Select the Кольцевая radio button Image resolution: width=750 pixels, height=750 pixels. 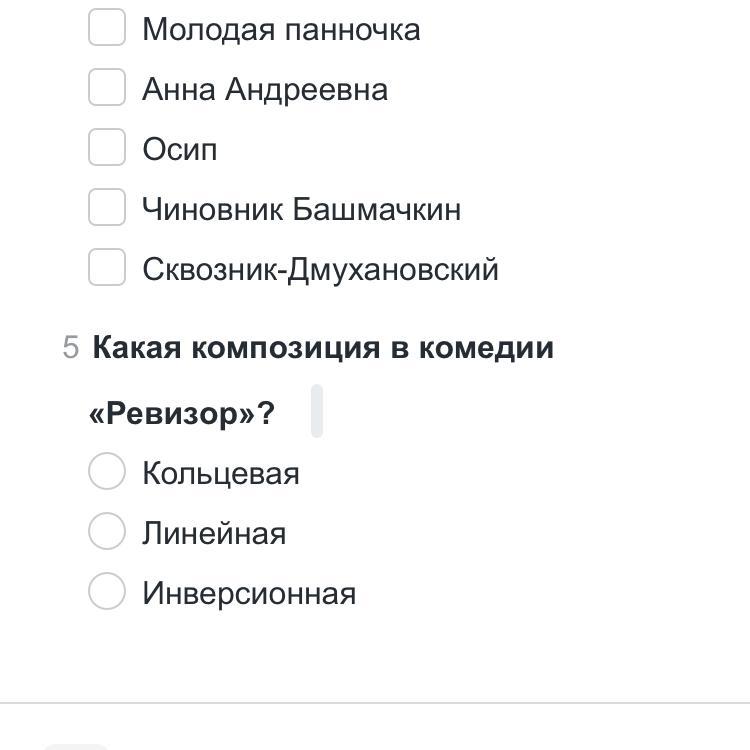click(107, 471)
